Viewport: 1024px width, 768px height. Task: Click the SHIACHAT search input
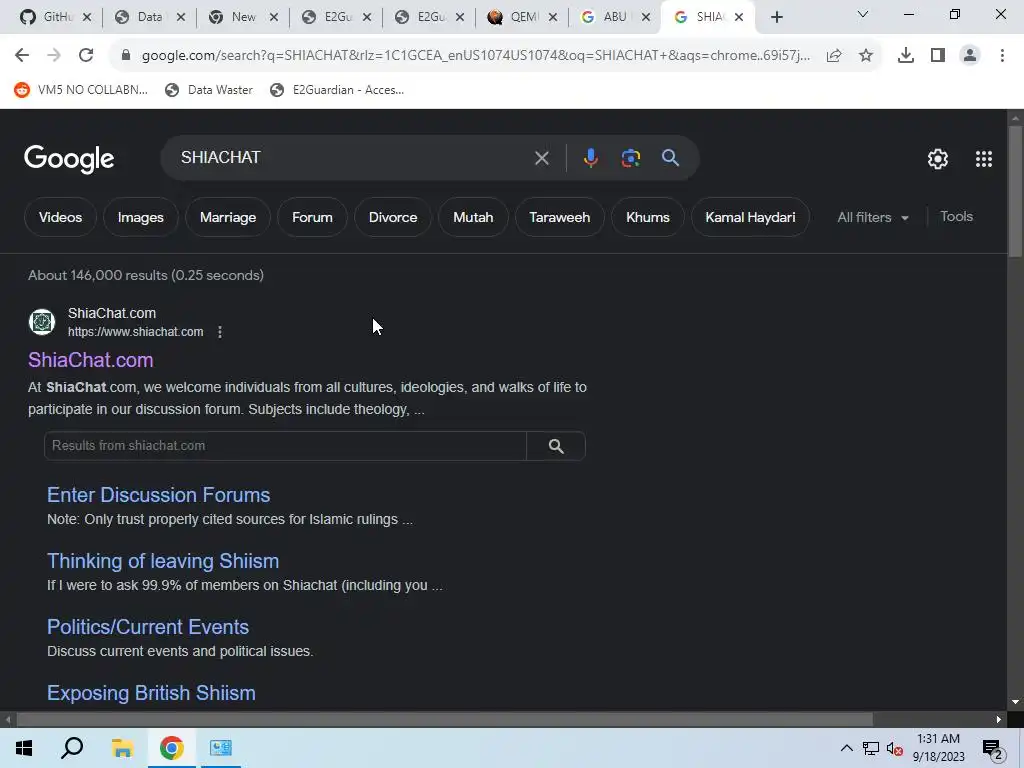tap(353, 158)
